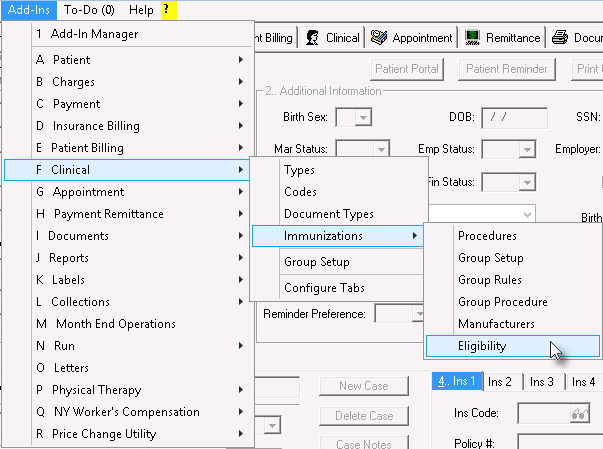Click the Patient Reminder button

pyautogui.click(x=506, y=69)
